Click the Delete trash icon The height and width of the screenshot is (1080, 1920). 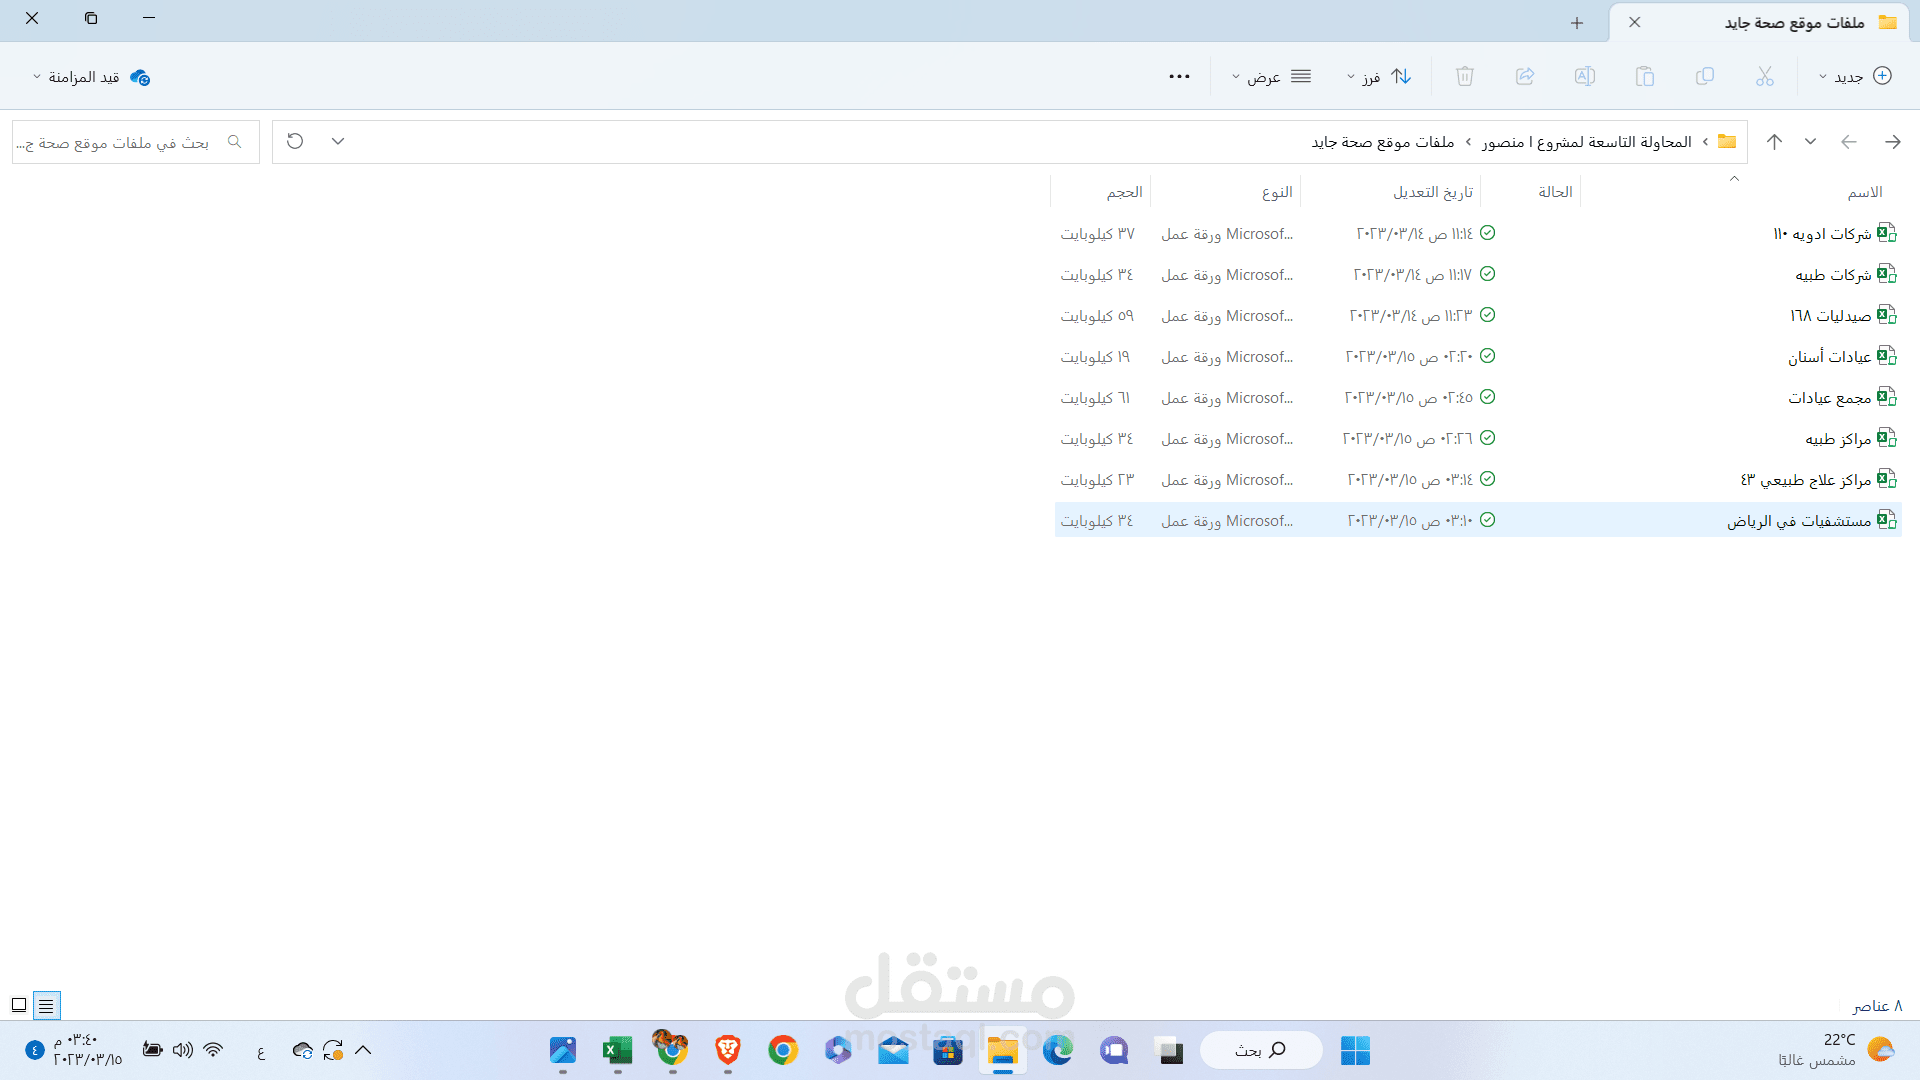(1465, 76)
